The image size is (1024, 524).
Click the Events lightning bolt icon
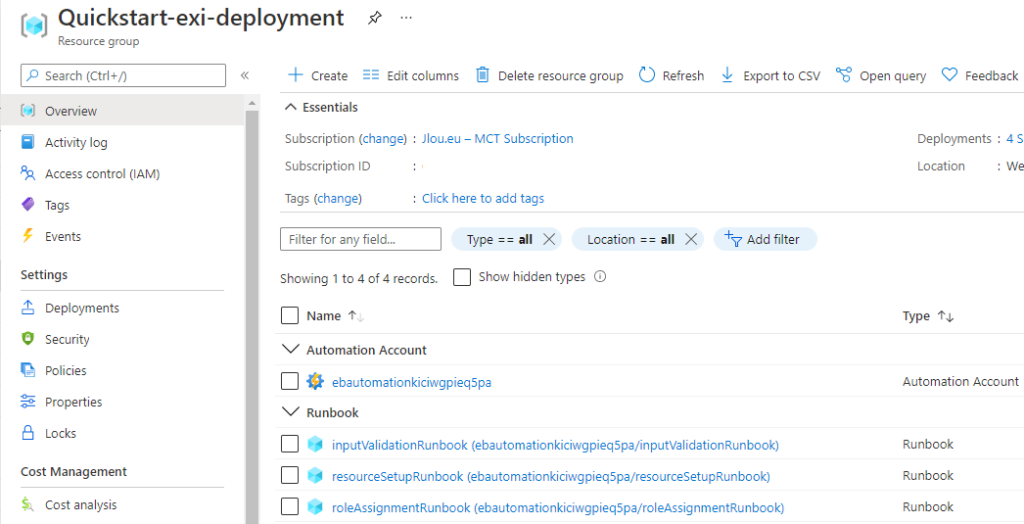27,236
